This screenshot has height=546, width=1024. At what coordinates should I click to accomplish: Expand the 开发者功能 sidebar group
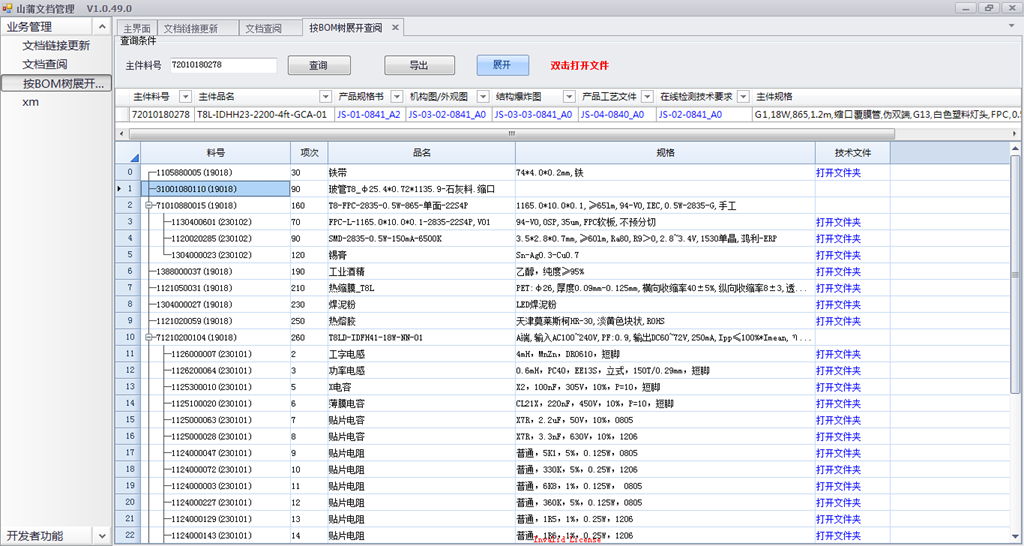pos(100,536)
